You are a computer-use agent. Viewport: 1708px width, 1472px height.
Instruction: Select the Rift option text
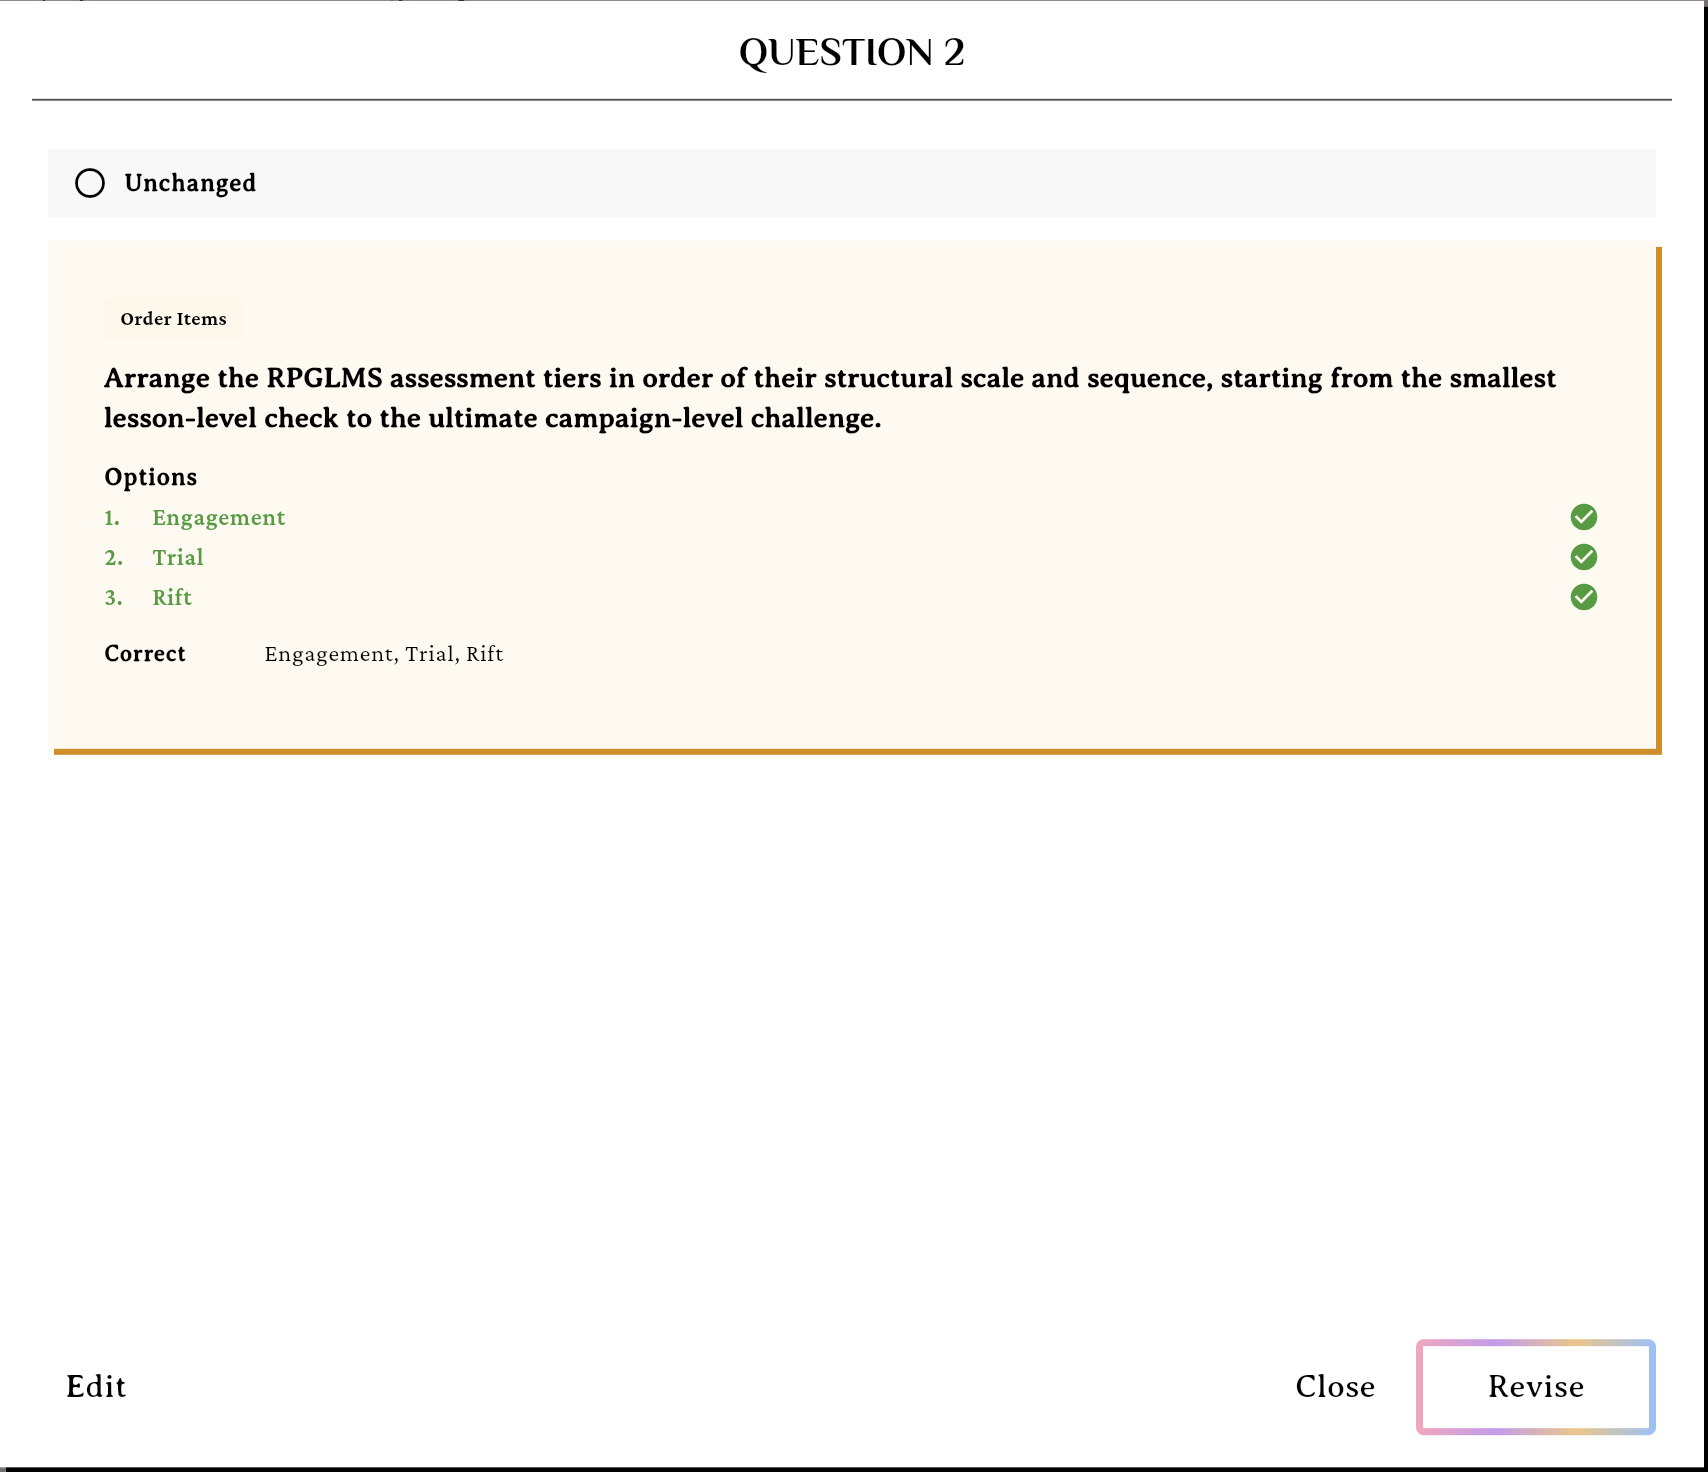point(172,598)
